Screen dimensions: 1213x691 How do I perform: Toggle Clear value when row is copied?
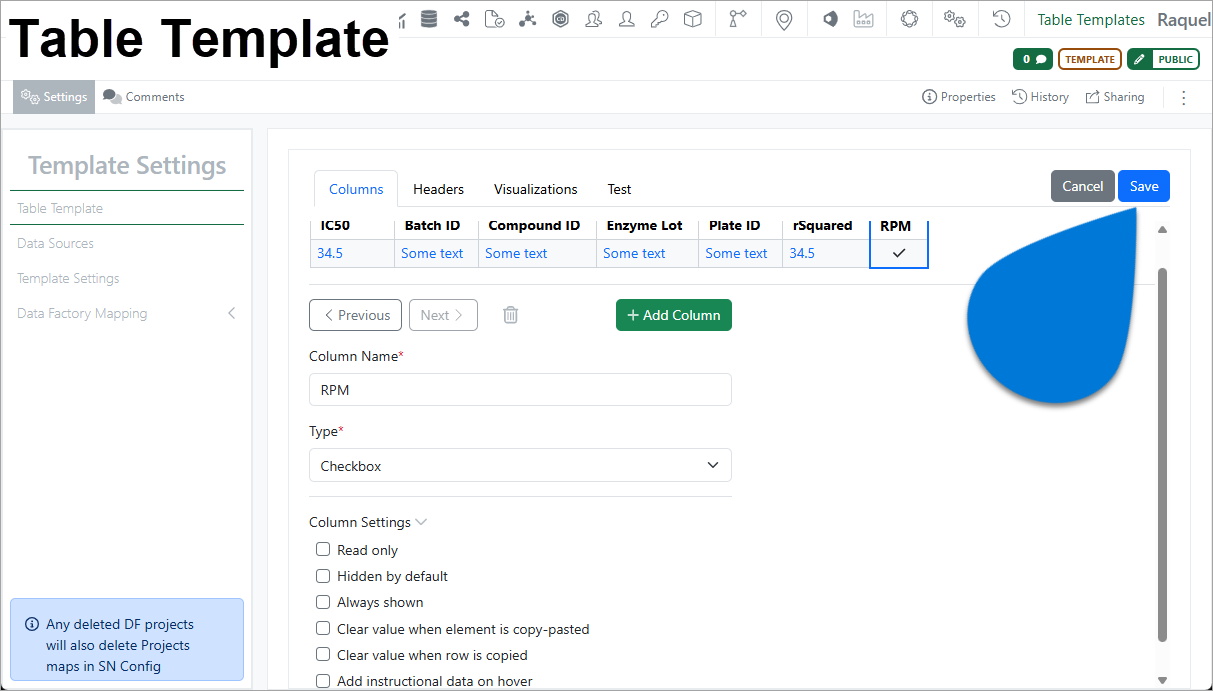point(323,655)
